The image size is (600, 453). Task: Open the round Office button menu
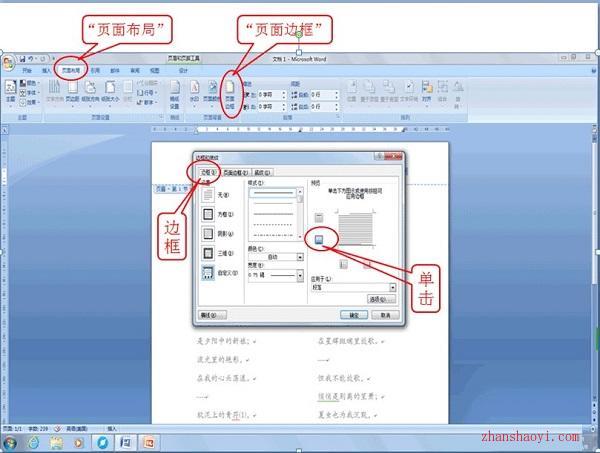pos(8,62)
